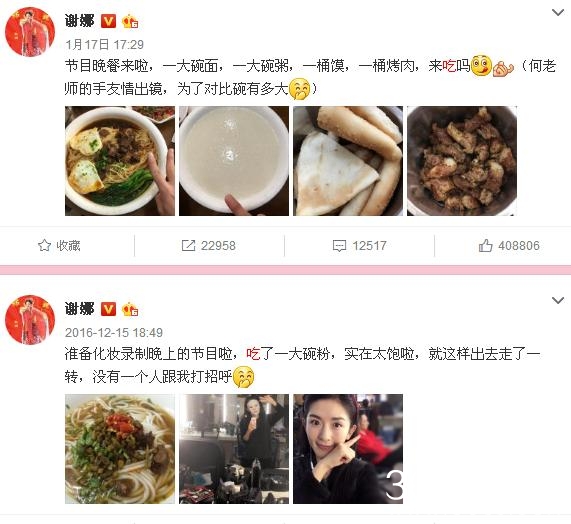Open the selfie photo with peace sign
The height and width of the screenshot is (524, 571).
(348, 449)
